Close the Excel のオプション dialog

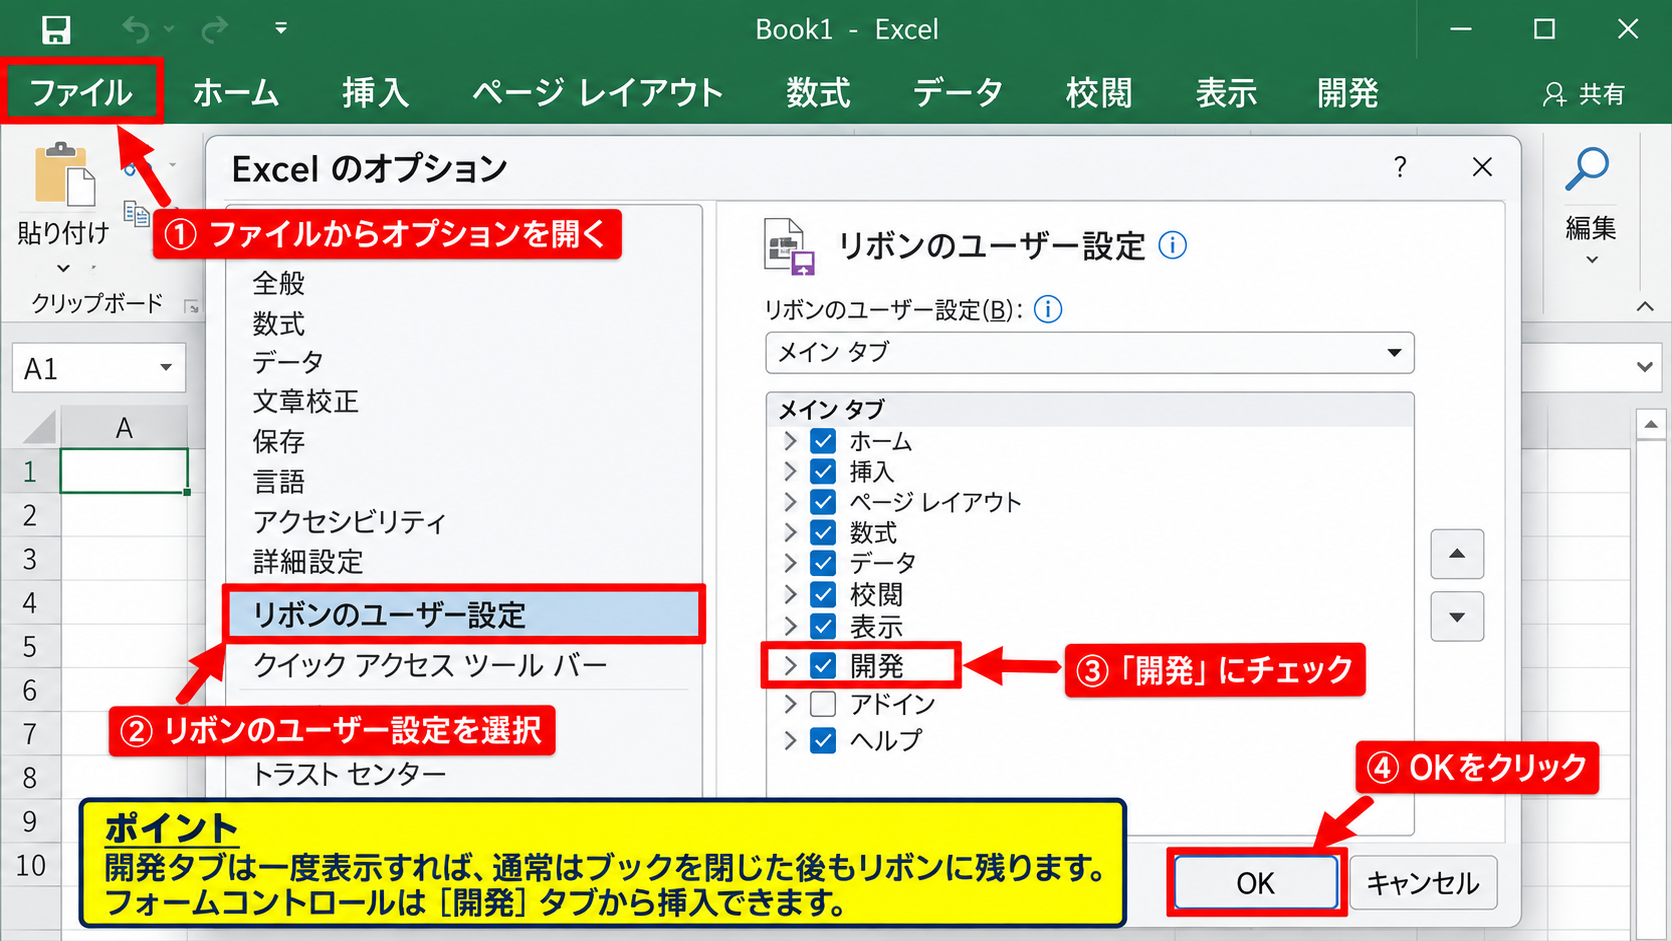point(1482,167)
